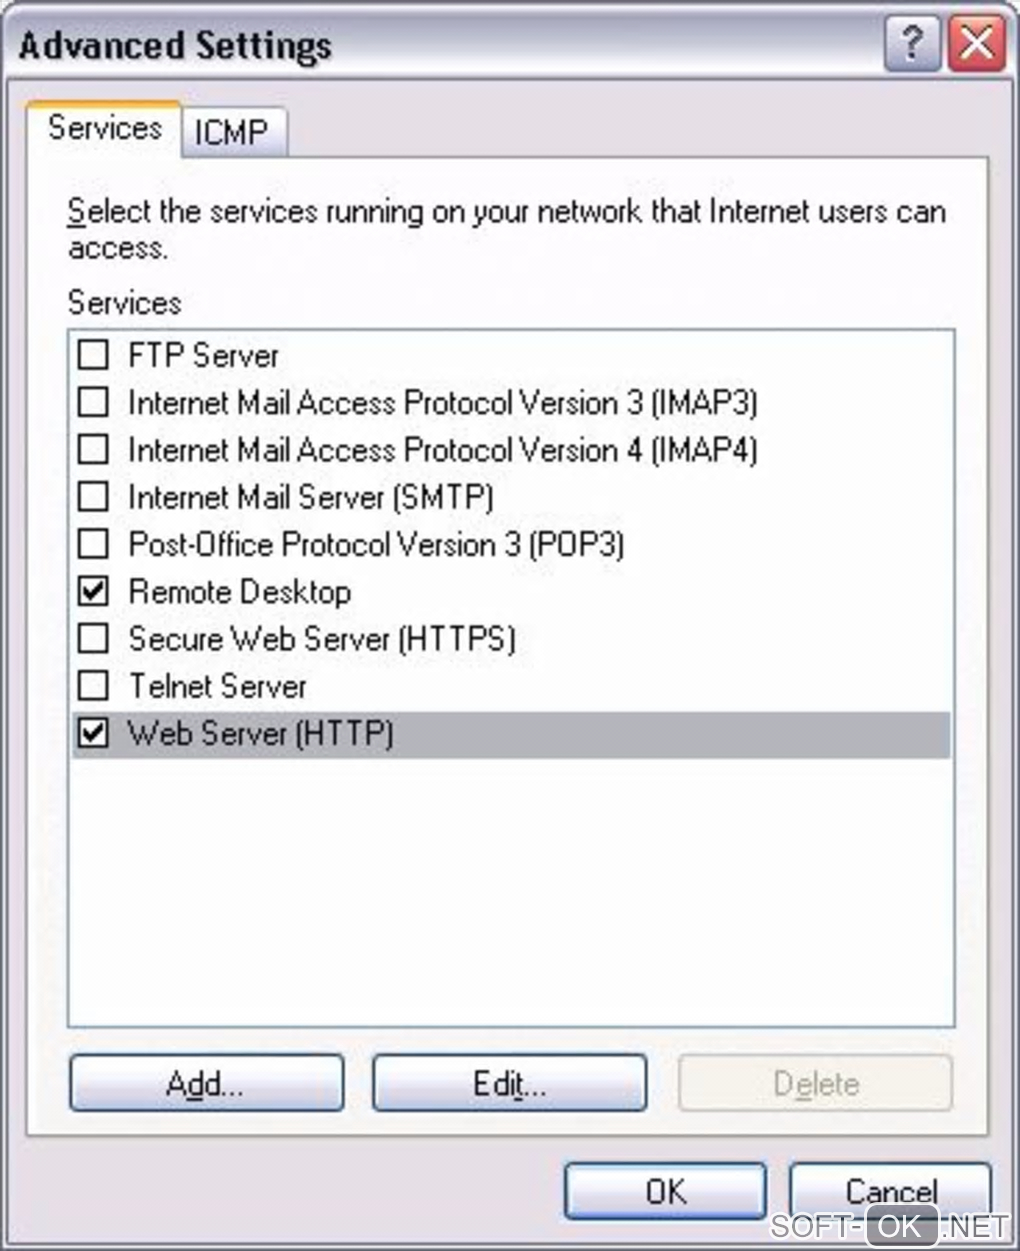
Task: Tick the IMAP4 mail protocol checkbox
Action: [x=93, y=449]
